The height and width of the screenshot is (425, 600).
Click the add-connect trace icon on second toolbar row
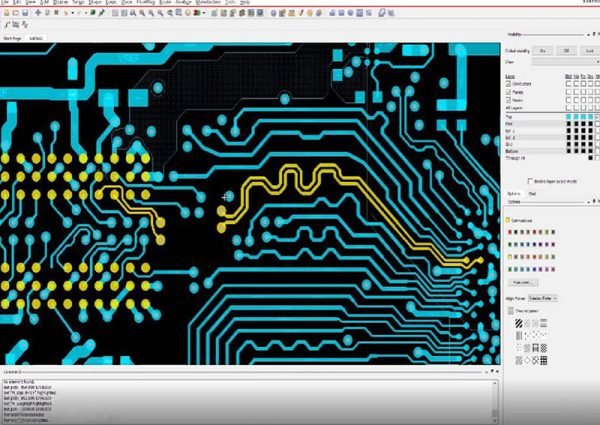(7, 24)
